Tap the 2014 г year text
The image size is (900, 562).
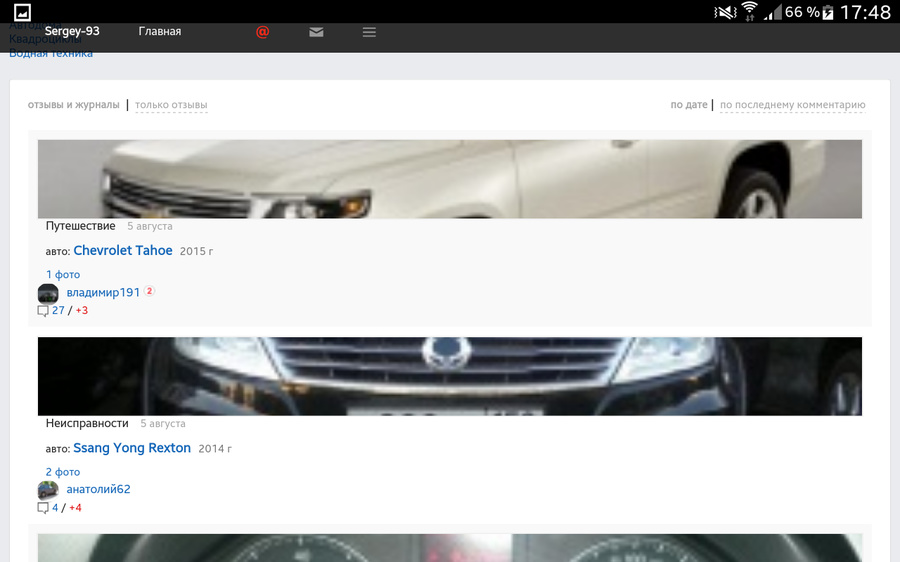tap(215, 449)
